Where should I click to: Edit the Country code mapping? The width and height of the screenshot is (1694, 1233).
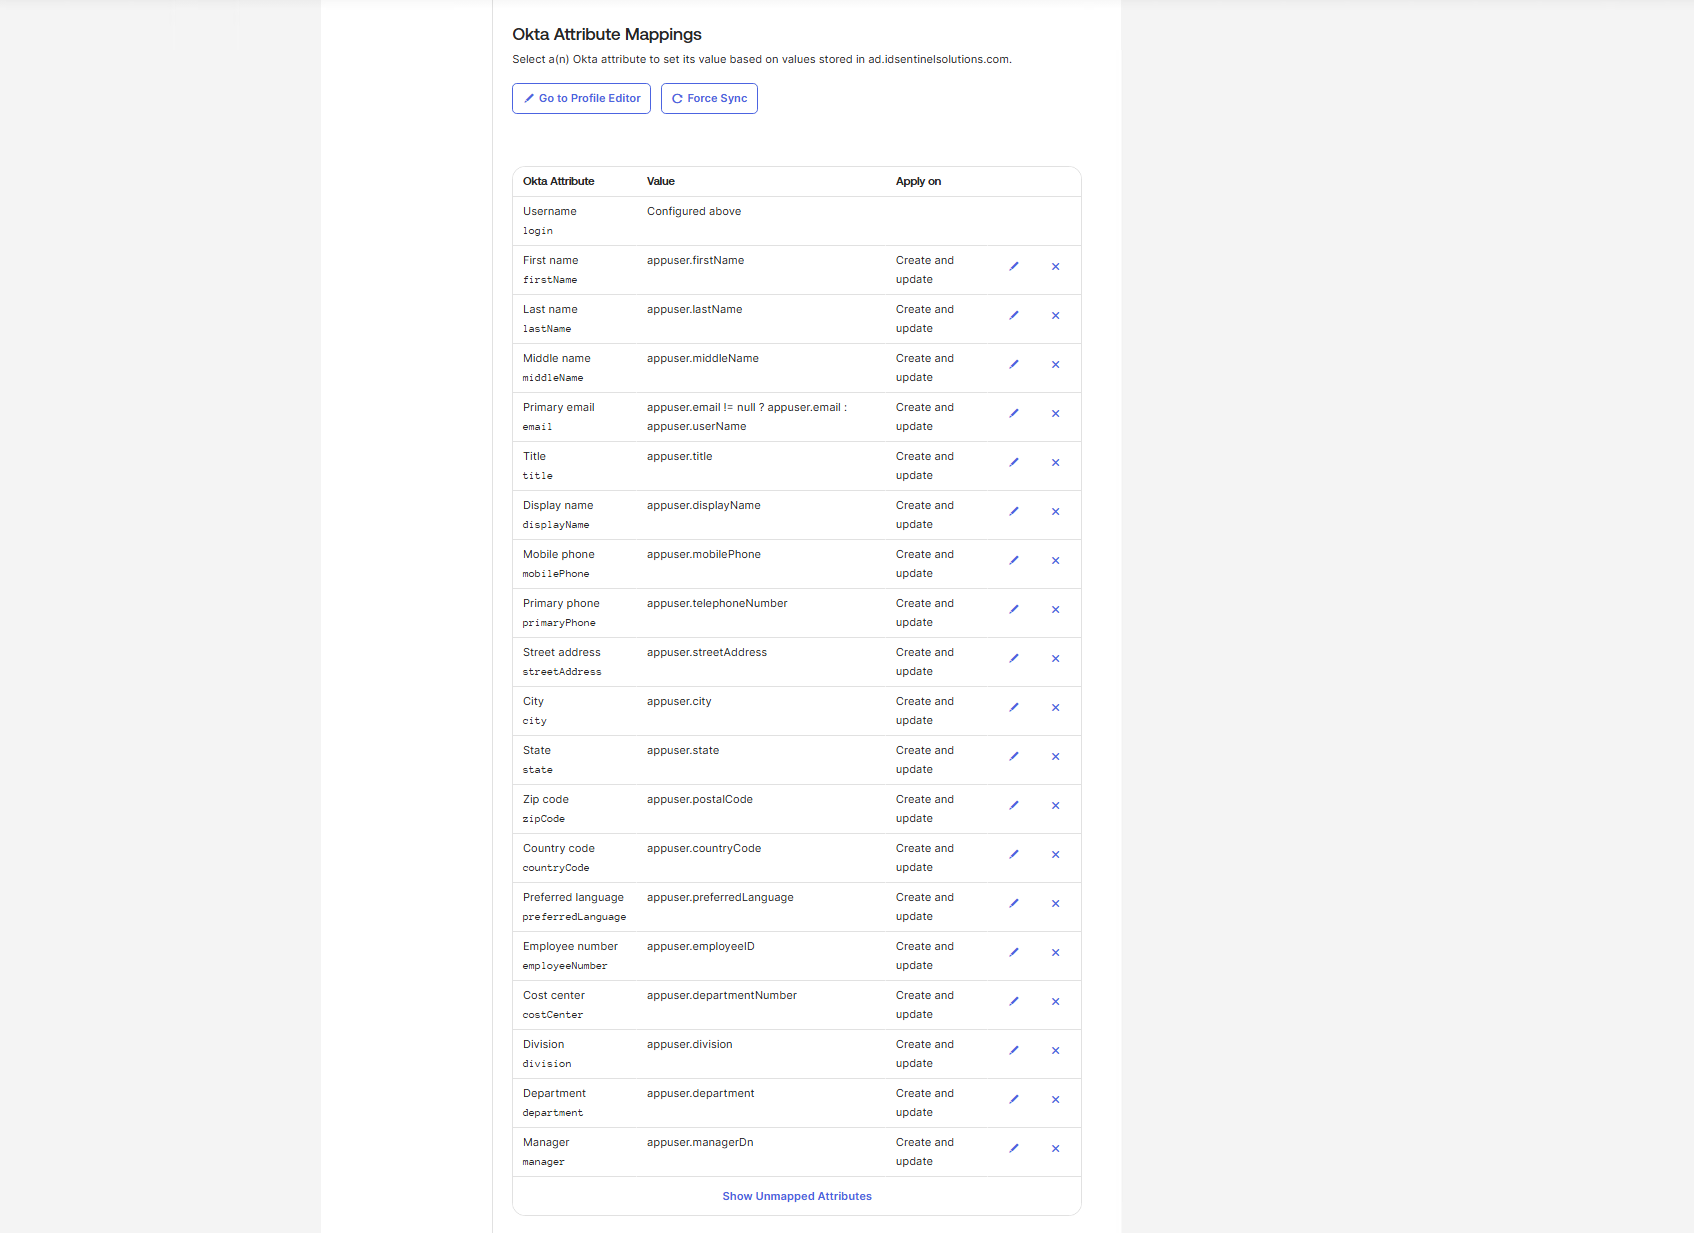(1014, 854)
